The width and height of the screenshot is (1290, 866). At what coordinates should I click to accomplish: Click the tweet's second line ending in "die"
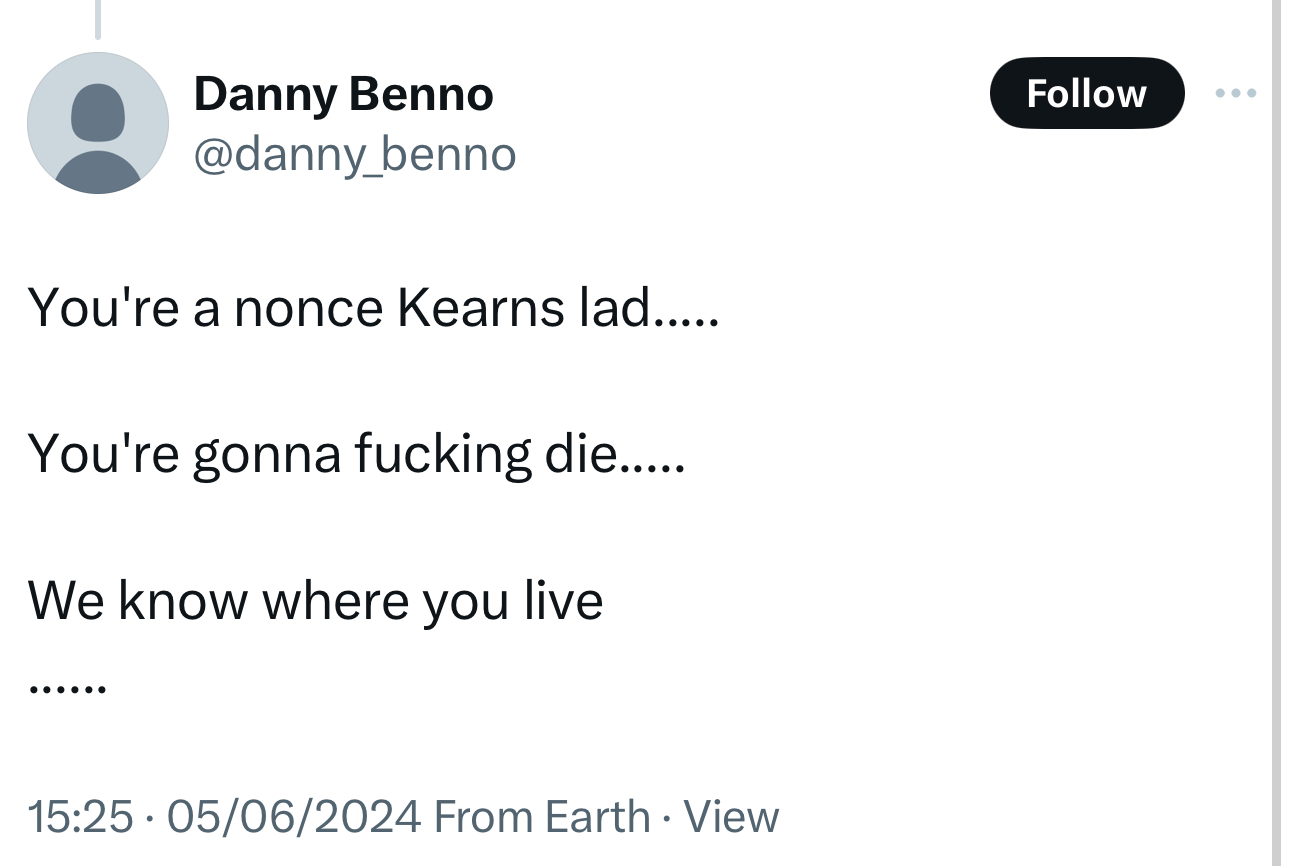click(x=356, y=454)
